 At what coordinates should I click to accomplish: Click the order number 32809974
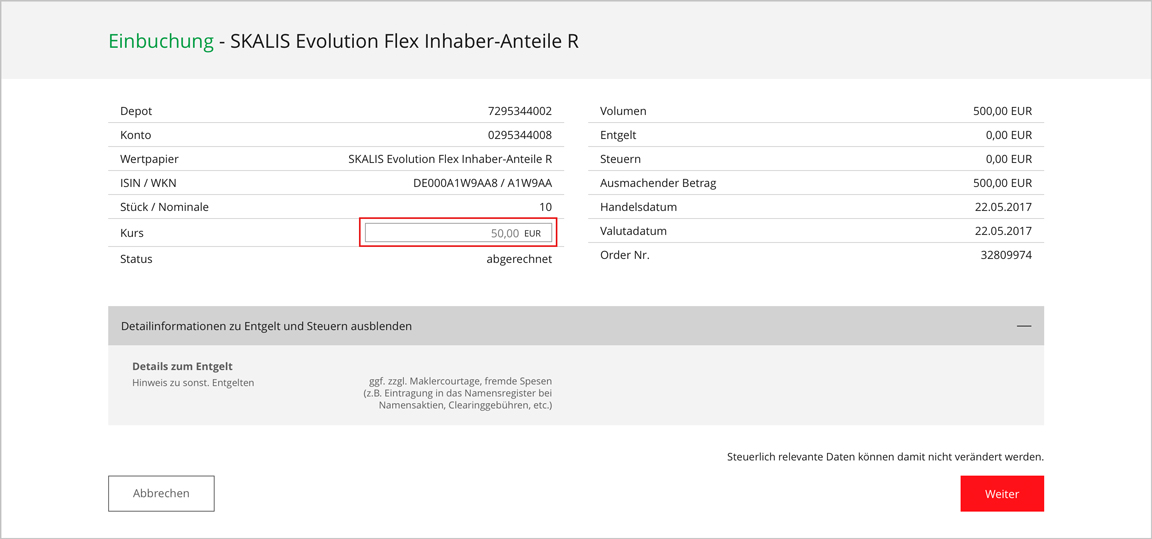tap(1007, 256)
